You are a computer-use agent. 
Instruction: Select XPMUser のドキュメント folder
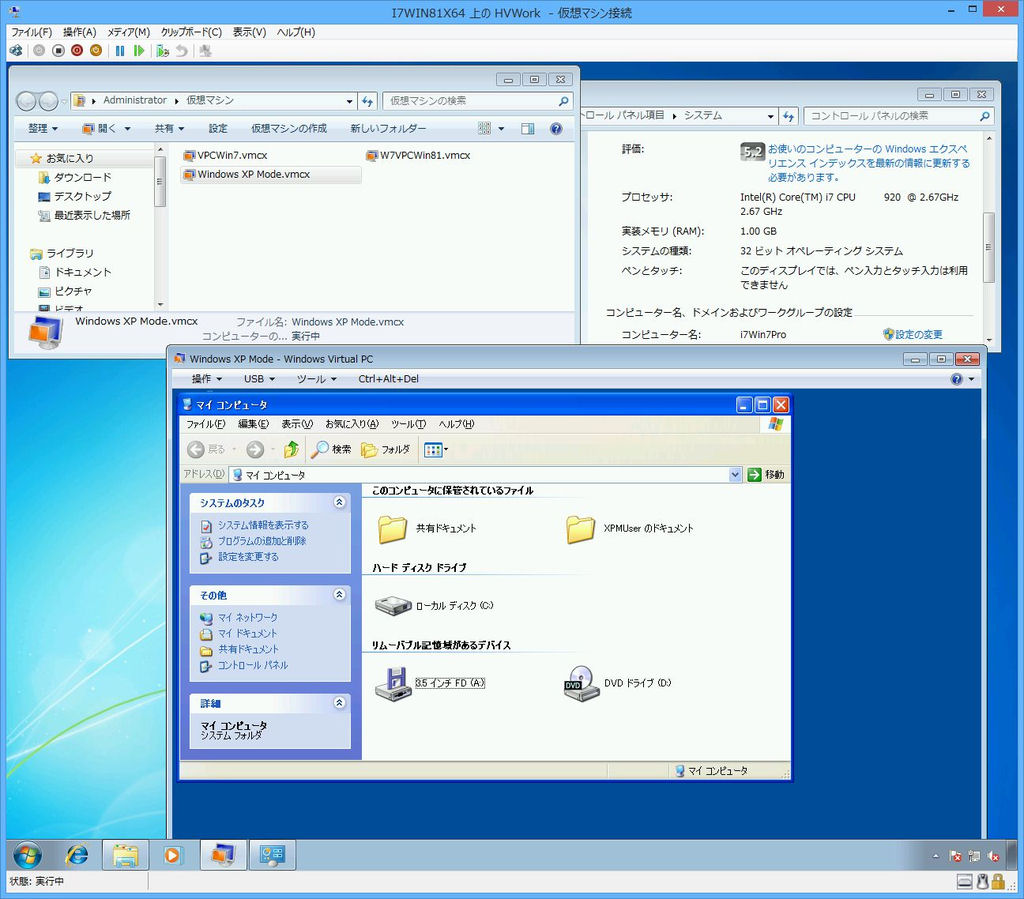629,528
